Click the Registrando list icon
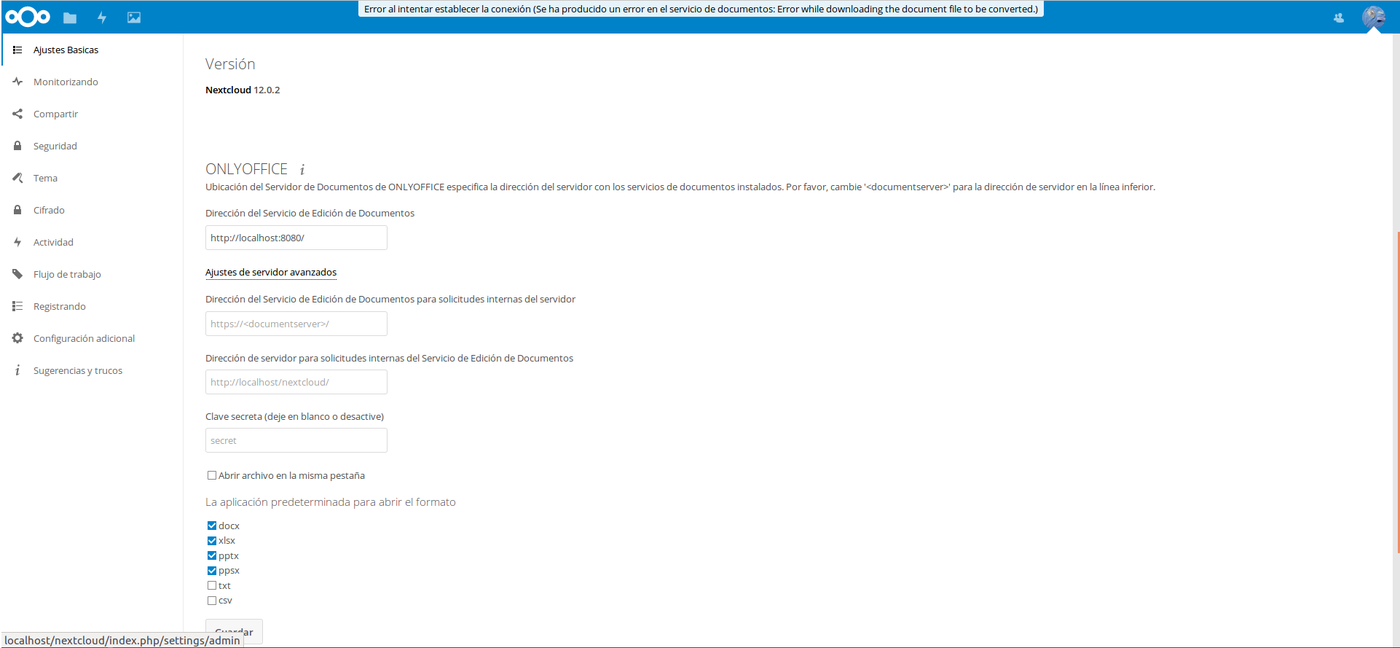This screenshot has width=1400, height=648. click(17, 306)
